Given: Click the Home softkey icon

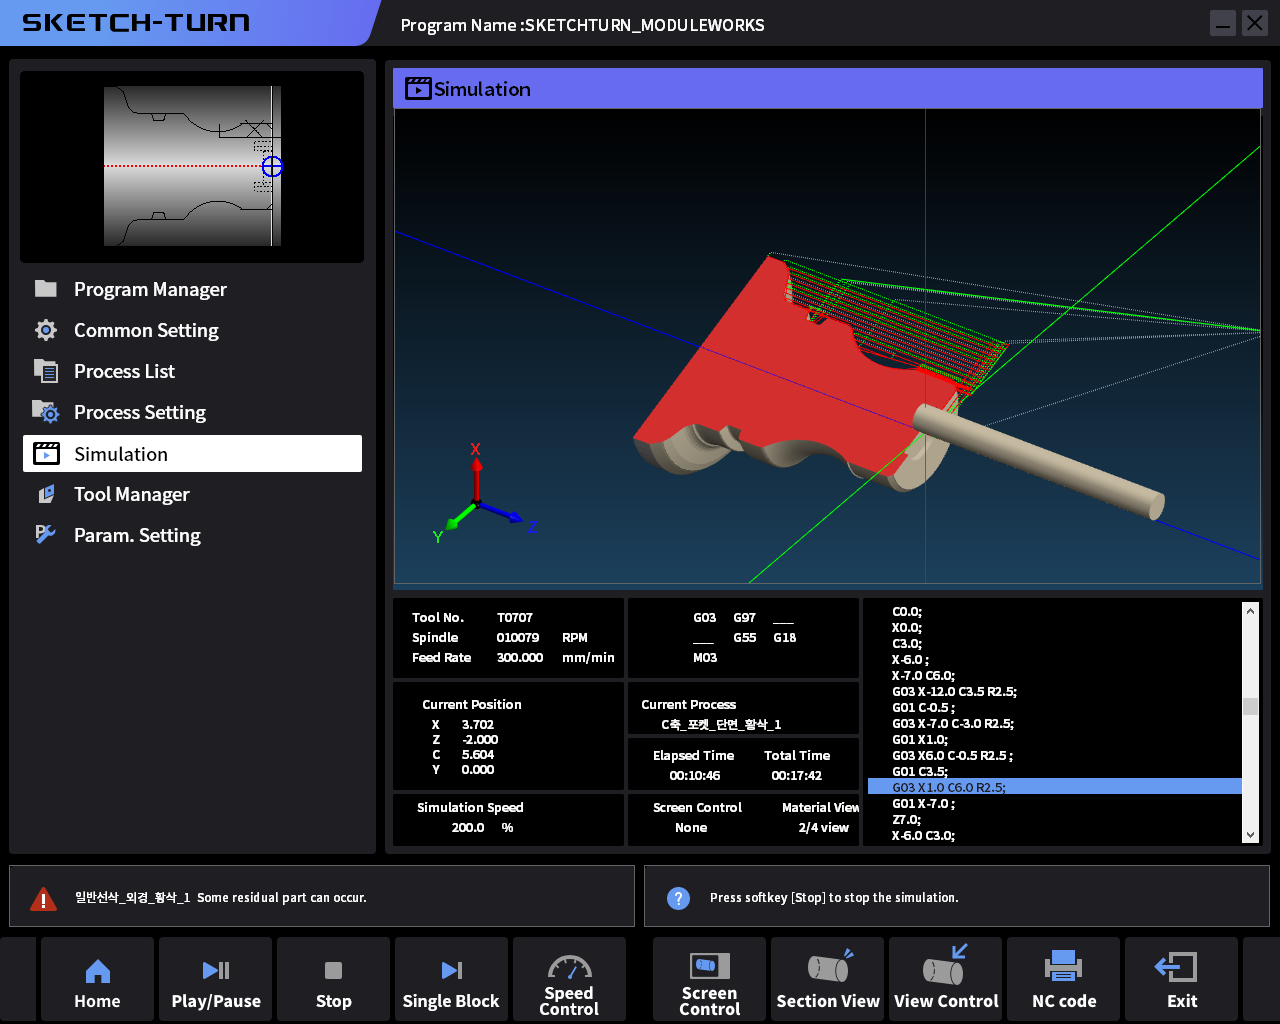Looking at the screenshot, I should click(97, 971).
